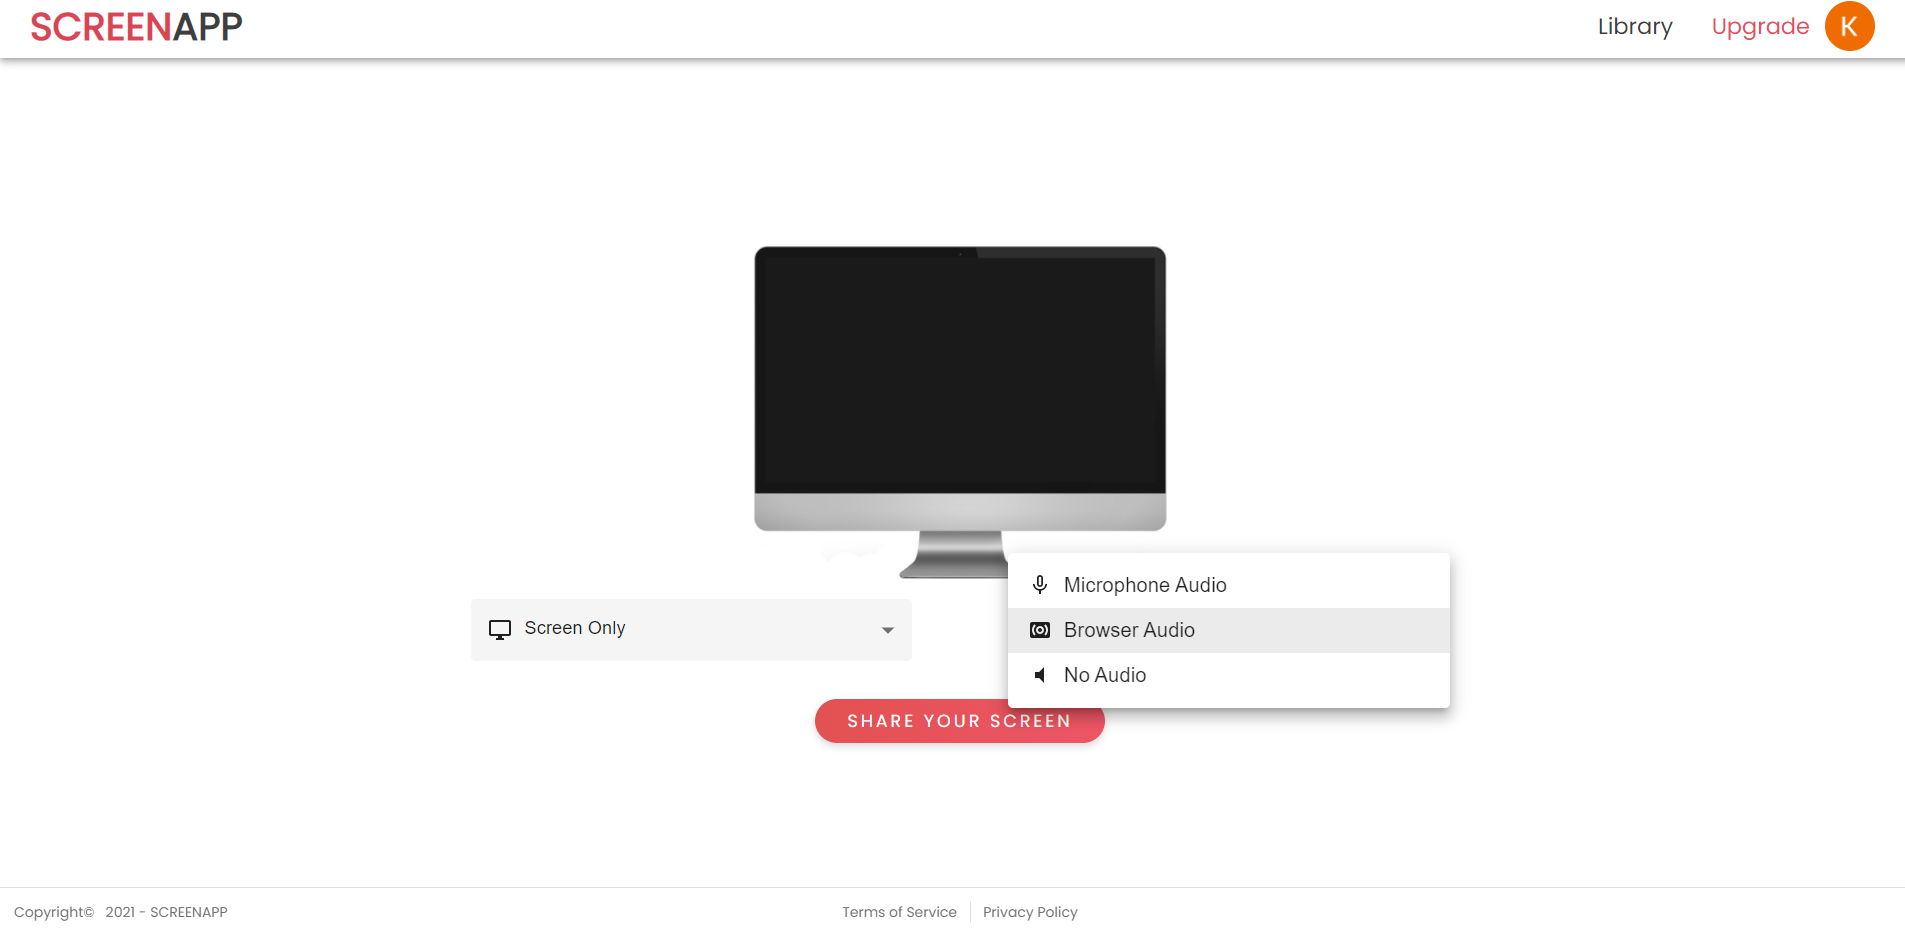Click the Screen Only label text
This screenshot has height=929, width=1905.
575,628
